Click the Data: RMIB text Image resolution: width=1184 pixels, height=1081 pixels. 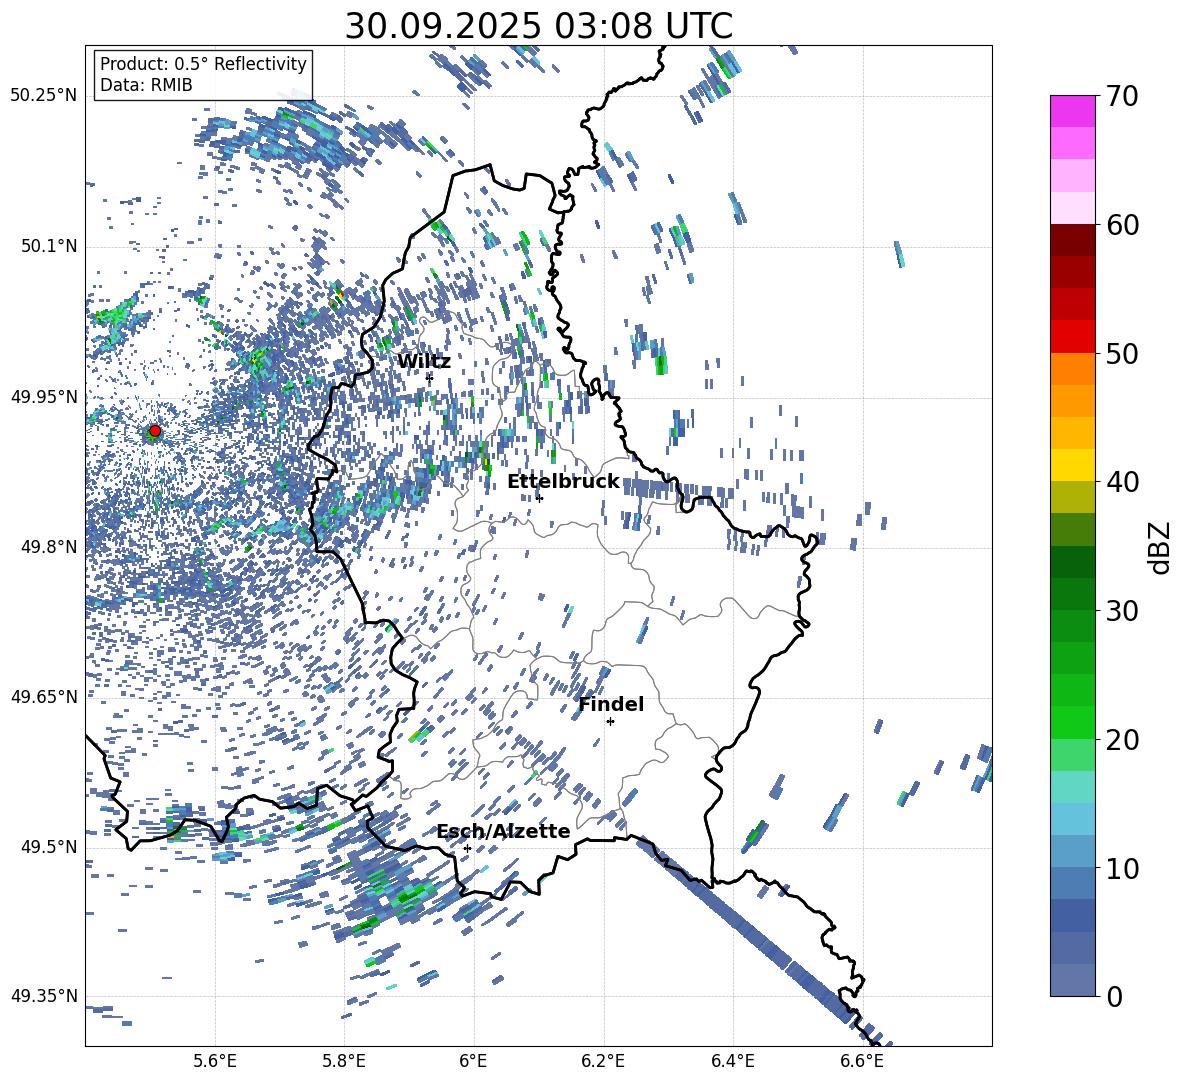click(146, 85)
